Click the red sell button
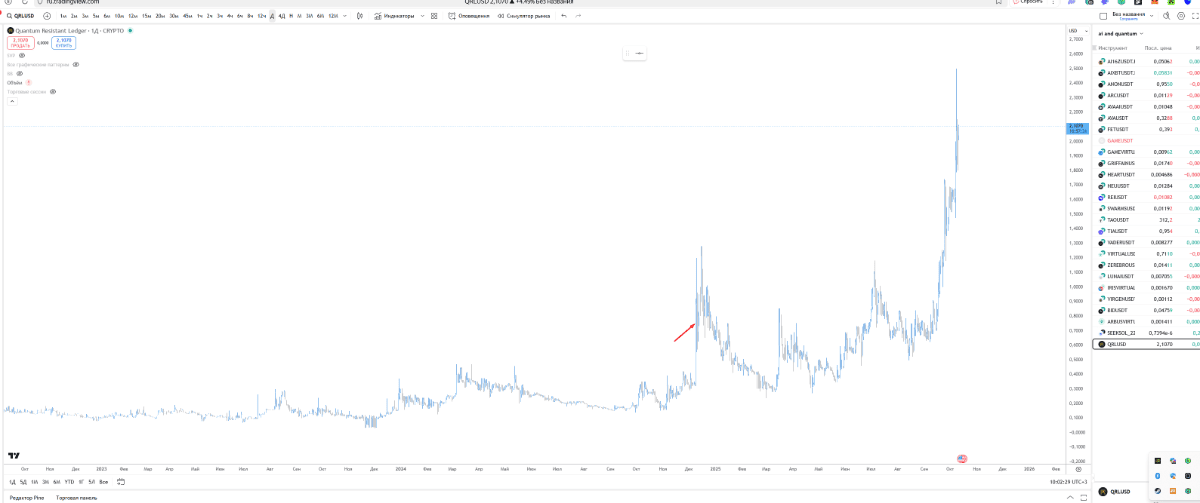The width and height of the screenshot is (1200, 503). [21, 42]
